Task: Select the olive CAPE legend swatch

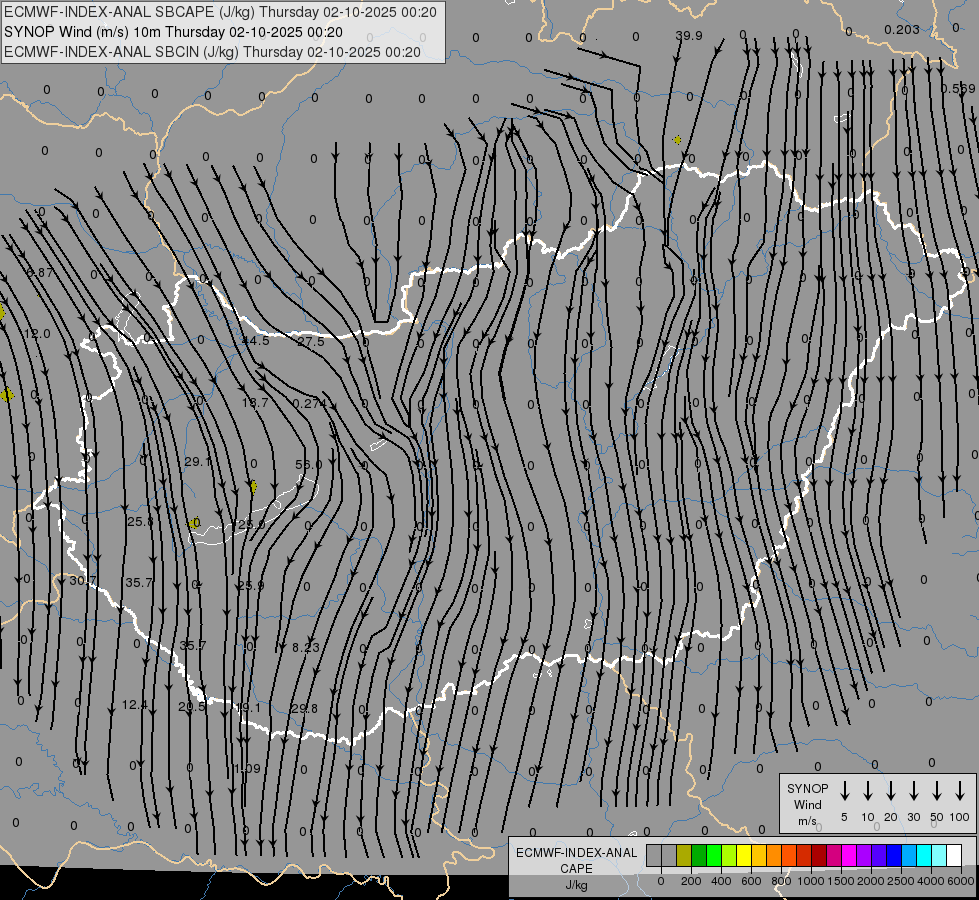Action: 684,855
